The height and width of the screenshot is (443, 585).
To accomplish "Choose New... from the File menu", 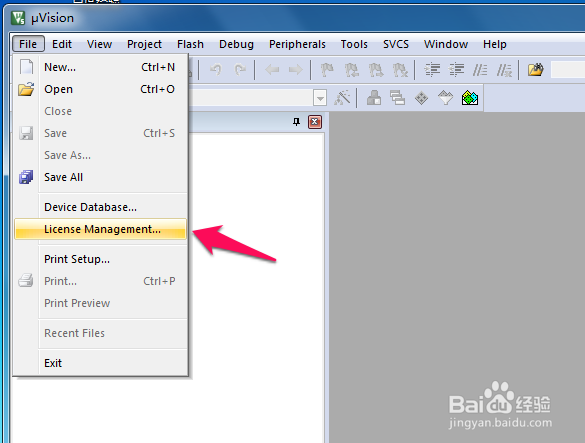I will 100,67.
